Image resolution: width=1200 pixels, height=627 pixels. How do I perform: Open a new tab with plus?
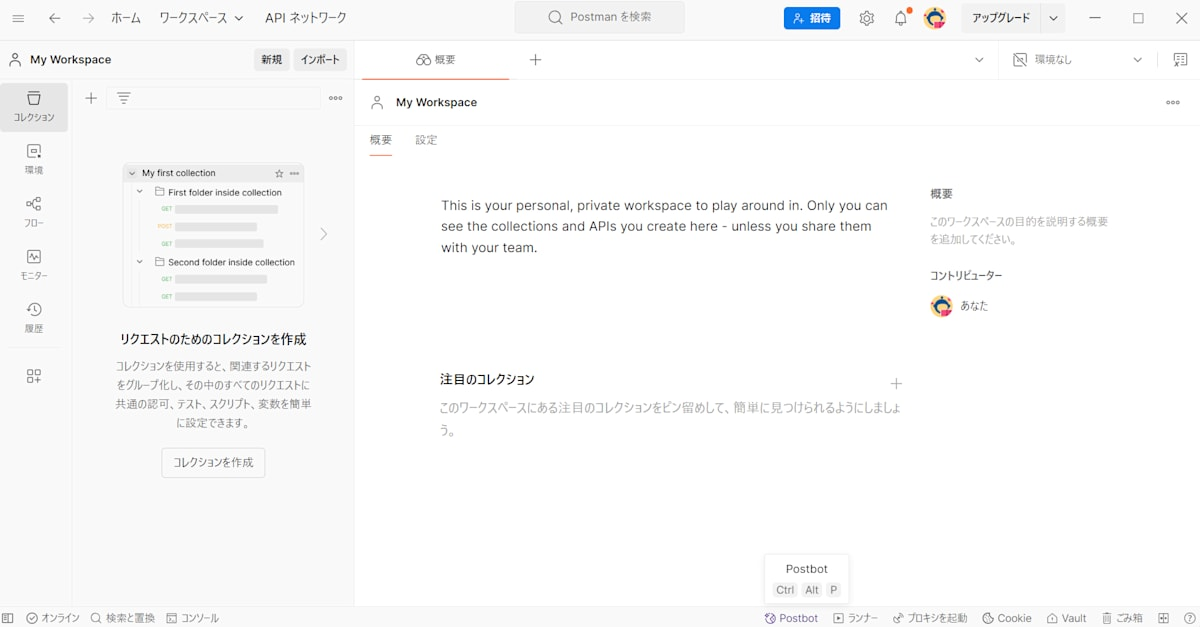click(535, 60)
